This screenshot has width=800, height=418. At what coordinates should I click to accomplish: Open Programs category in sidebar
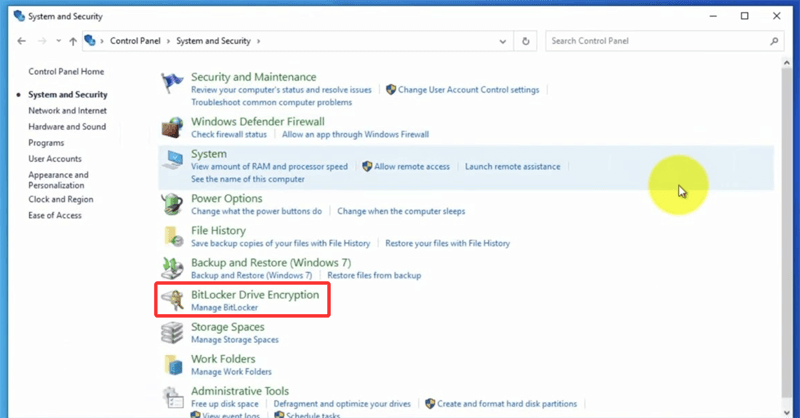pos(46,143)
